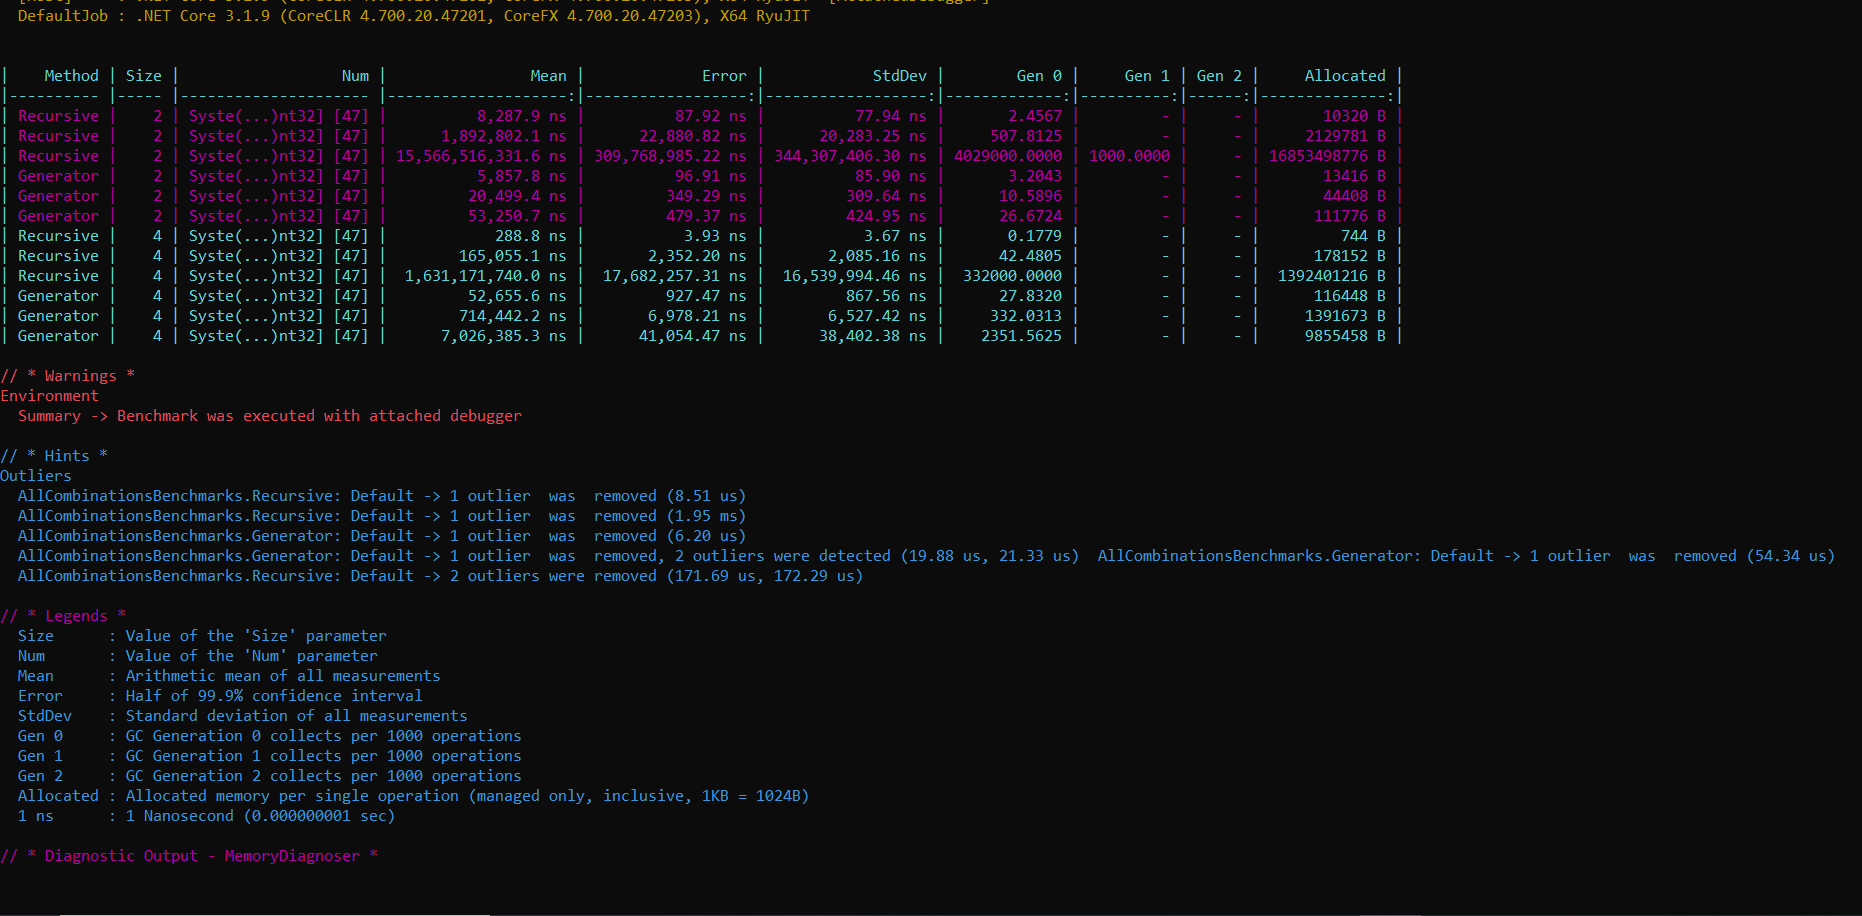This screenshot has height=916, width=1862.
Task: Click the 'Num' column header
Action: point(355,76)
